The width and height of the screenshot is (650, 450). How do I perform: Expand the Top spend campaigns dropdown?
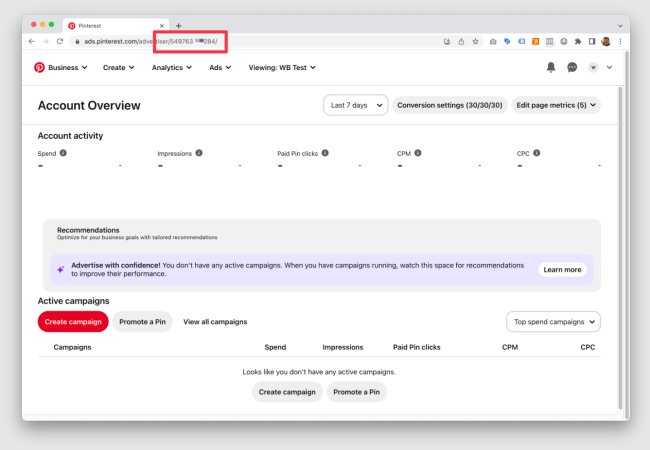point(553,321)
